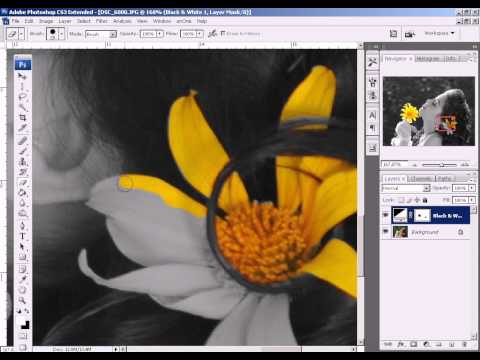This screenshot has width=480, height=360.
Task: Select the Clone Stamp tool
Action: [22, 162]
